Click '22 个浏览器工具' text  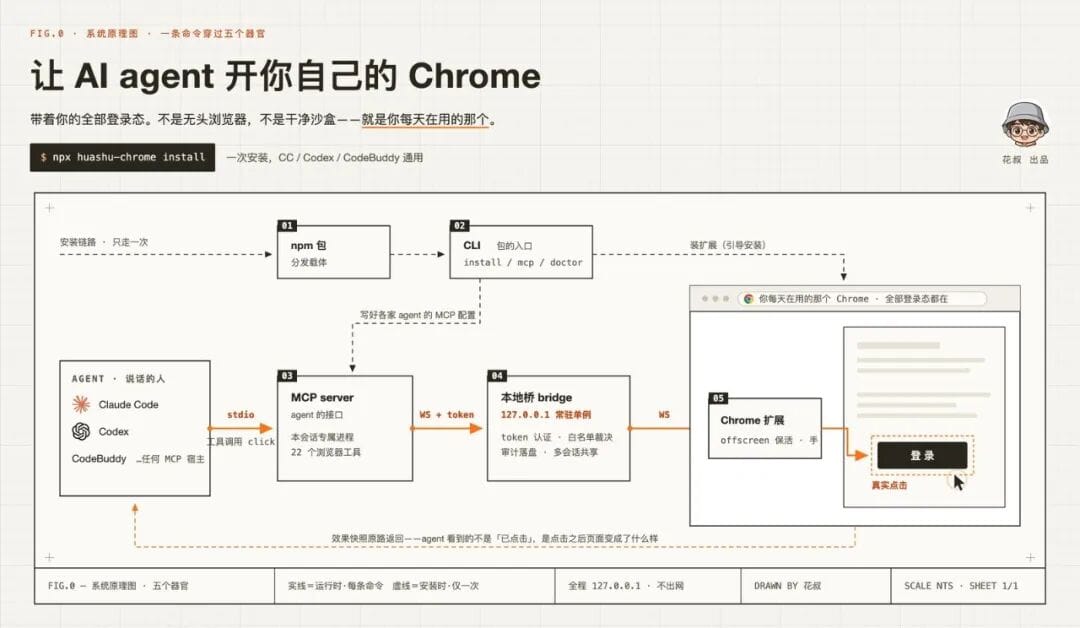325,452
